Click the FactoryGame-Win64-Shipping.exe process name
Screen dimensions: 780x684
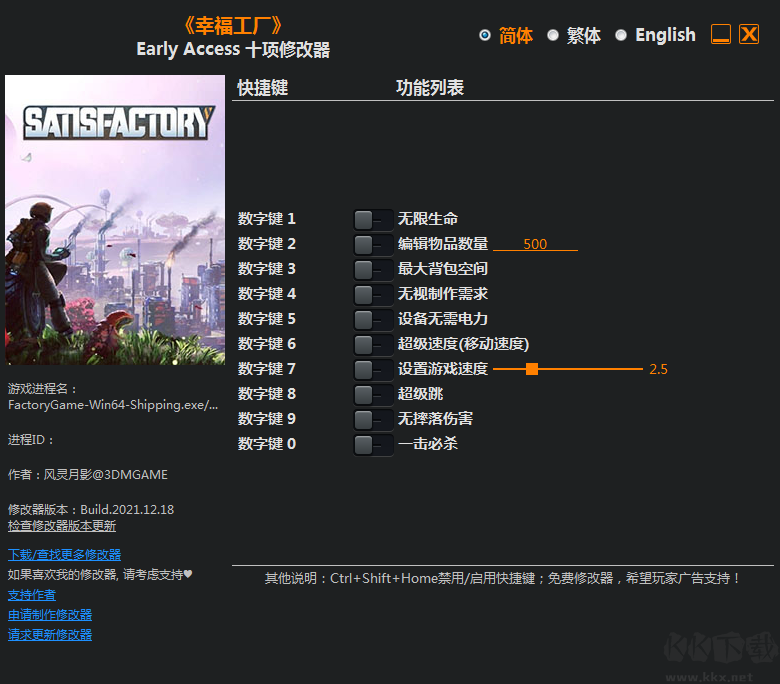pos(113,405)
